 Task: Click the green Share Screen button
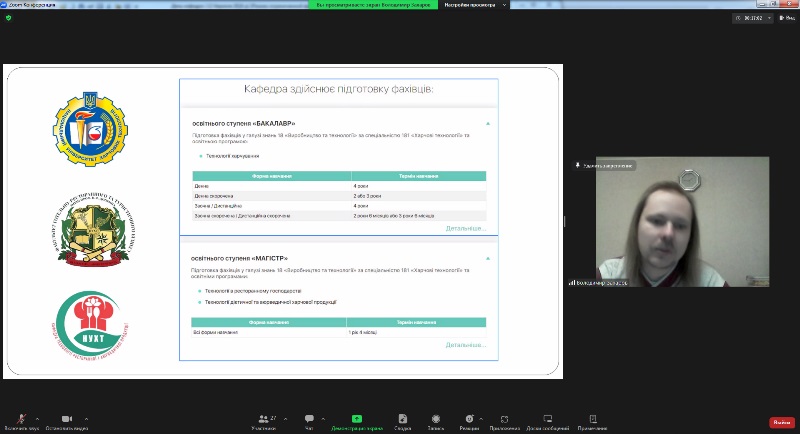[x=357, y=421]
